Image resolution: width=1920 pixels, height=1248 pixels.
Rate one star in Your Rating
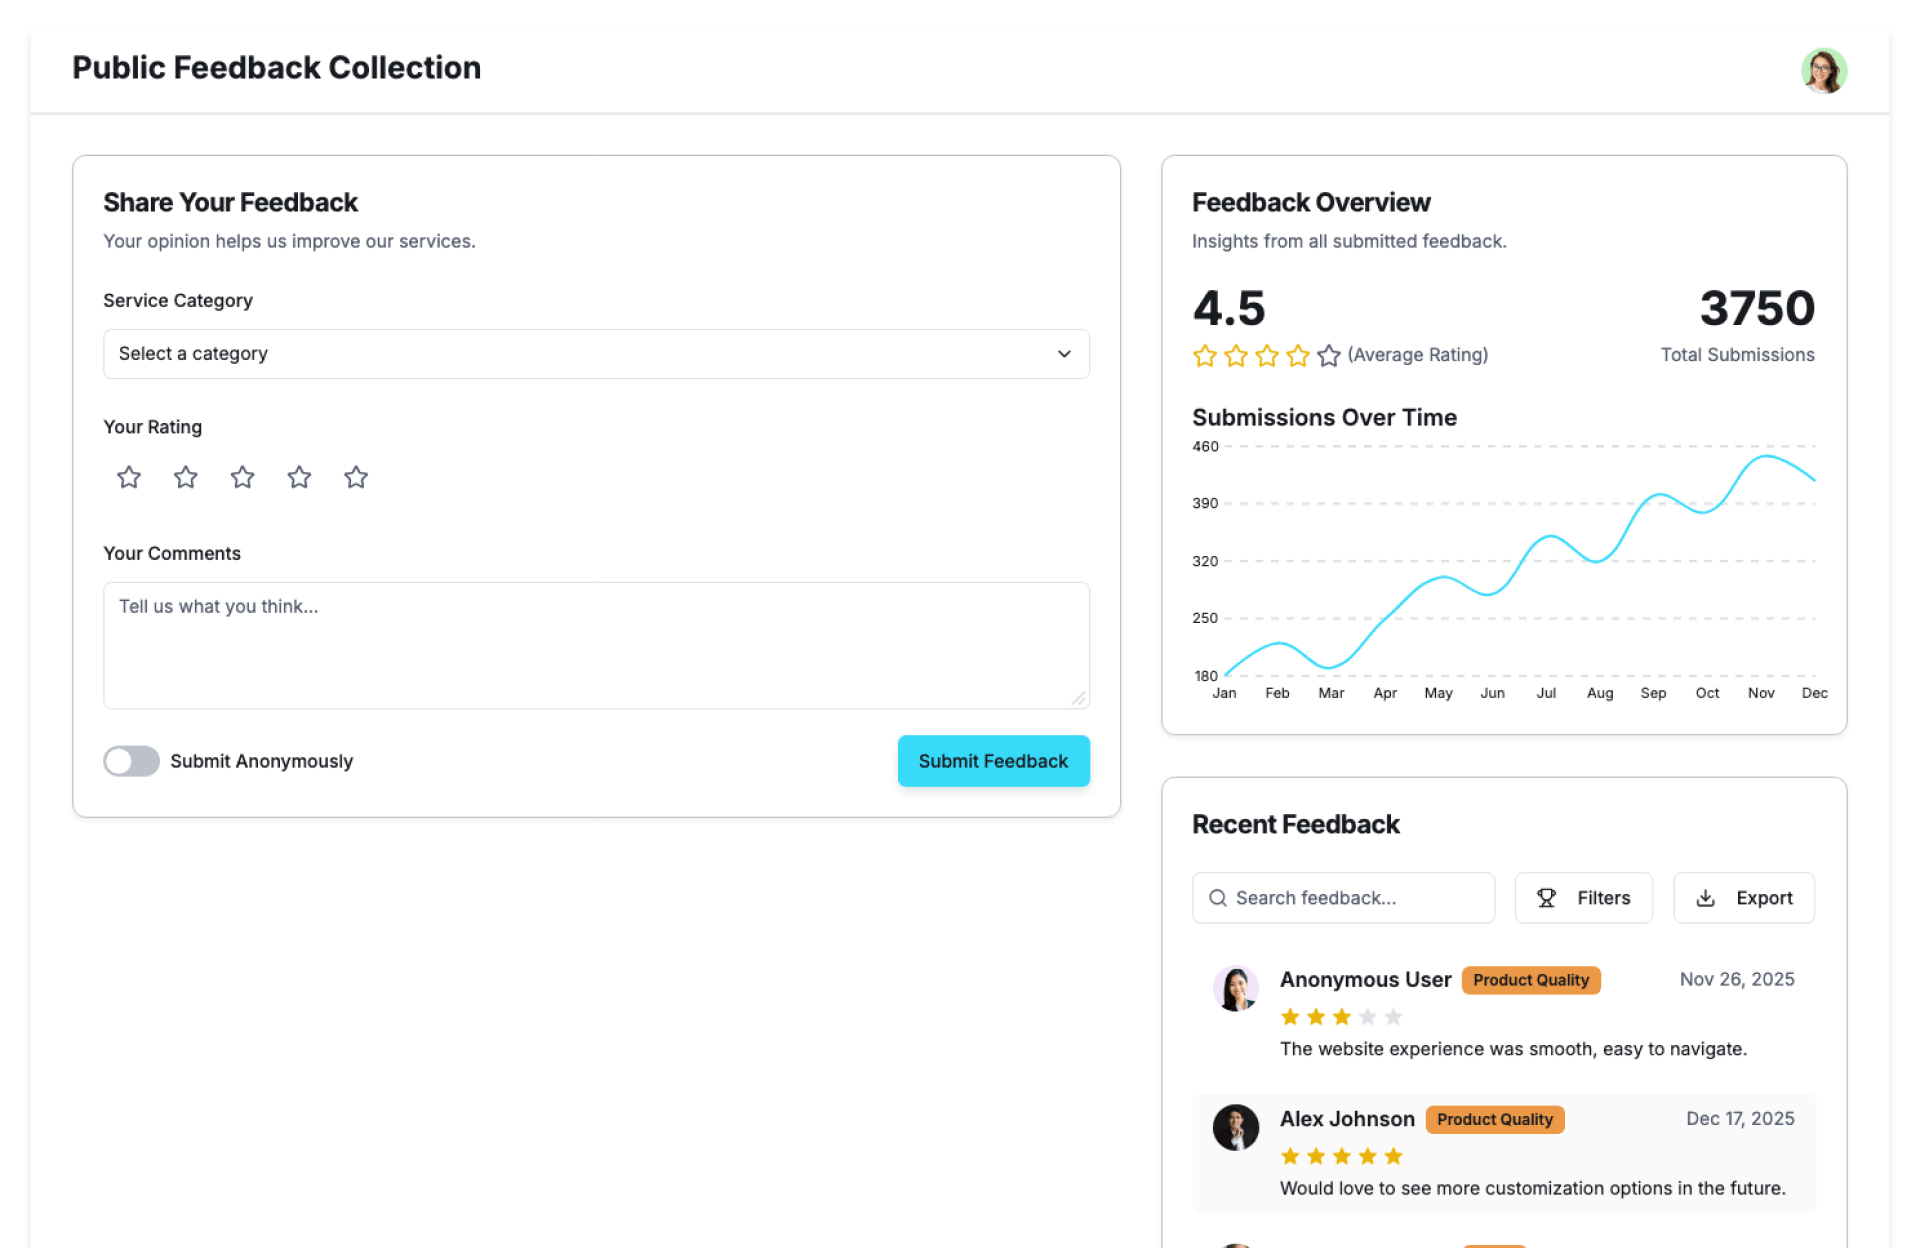[129, 477]
